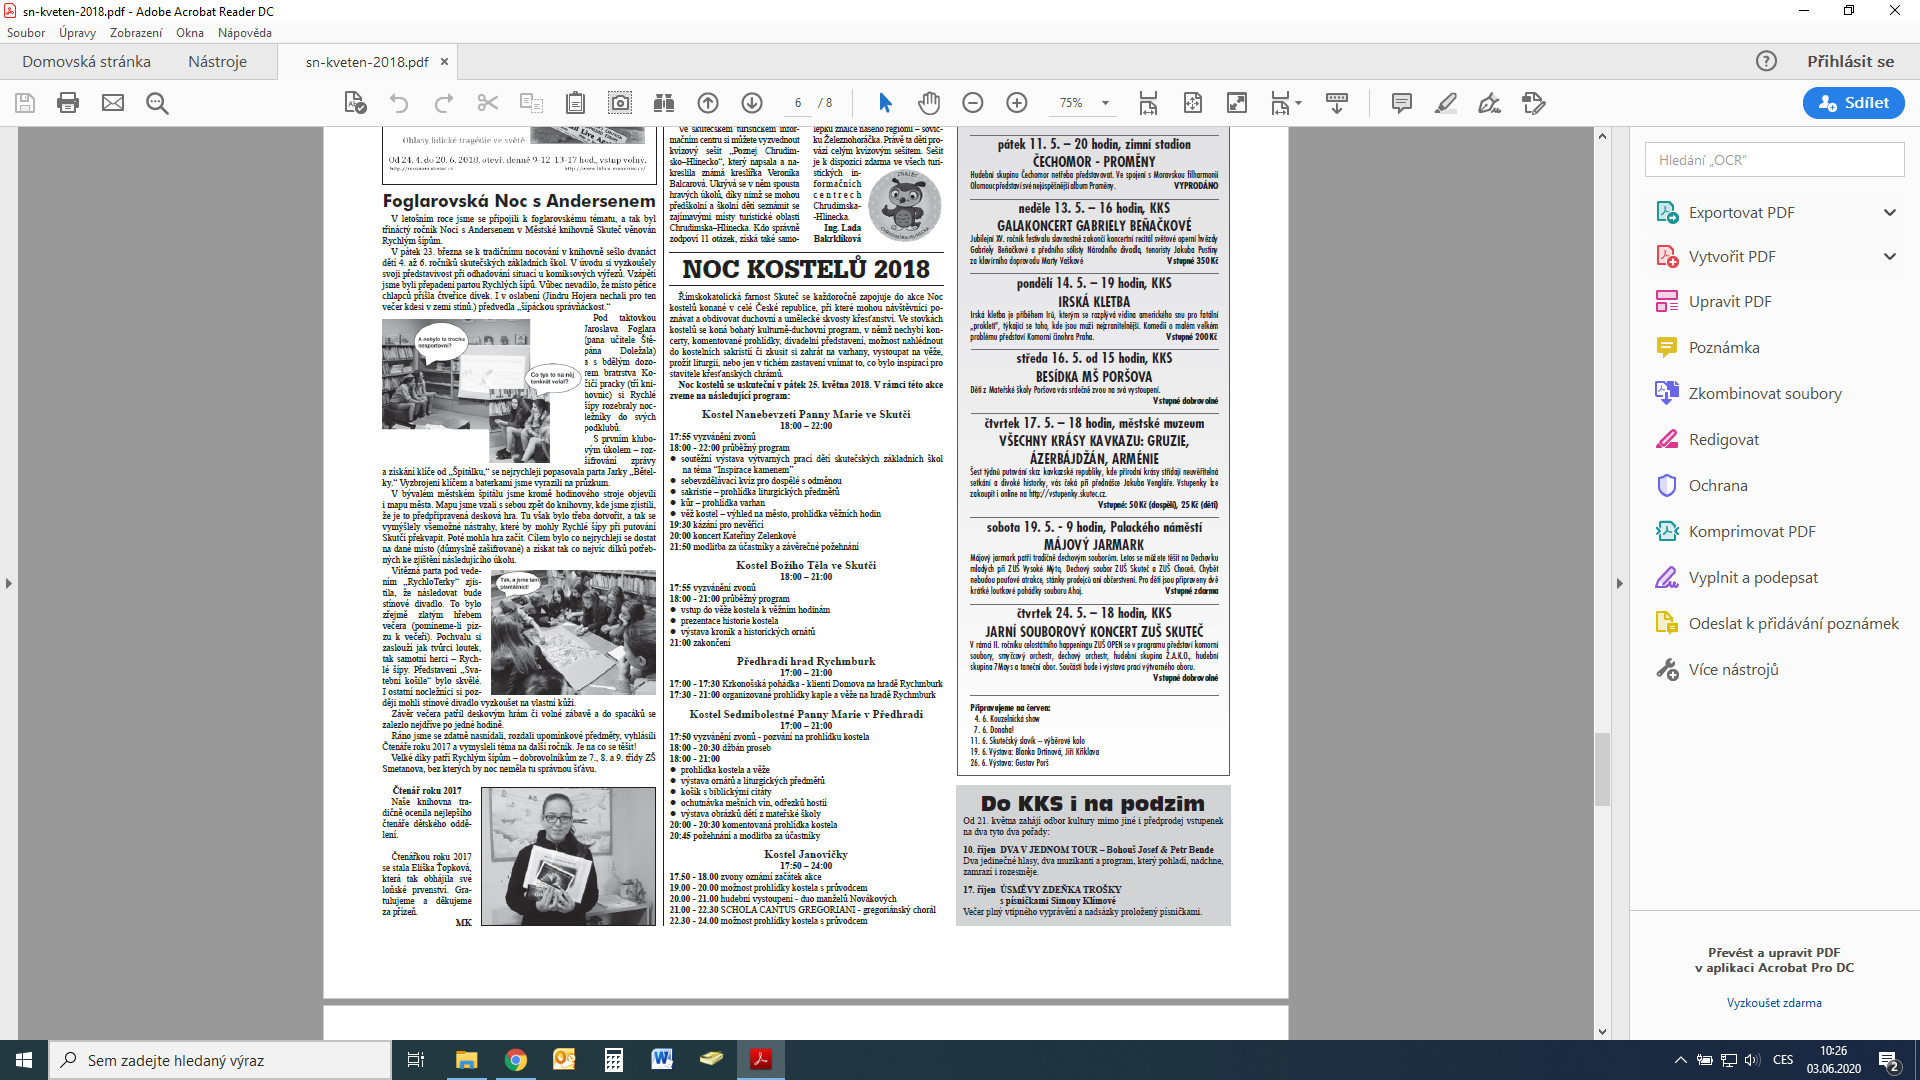The width and height of the screenshot is (1920, 1080).
Task: Click the Sdílet share button
Action: 1853,103
